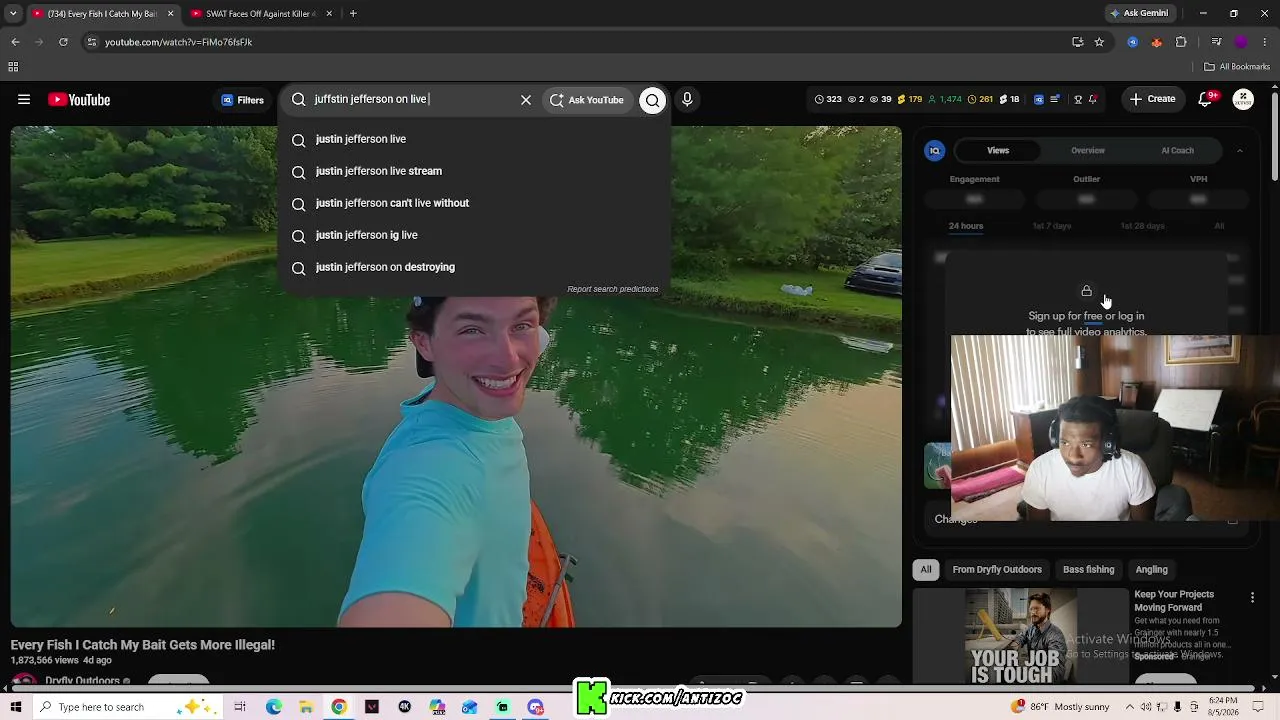Screen dimensions: 1280x720
Task: Select the 1st 28 days range
Action: click(x=1142, y=226)
